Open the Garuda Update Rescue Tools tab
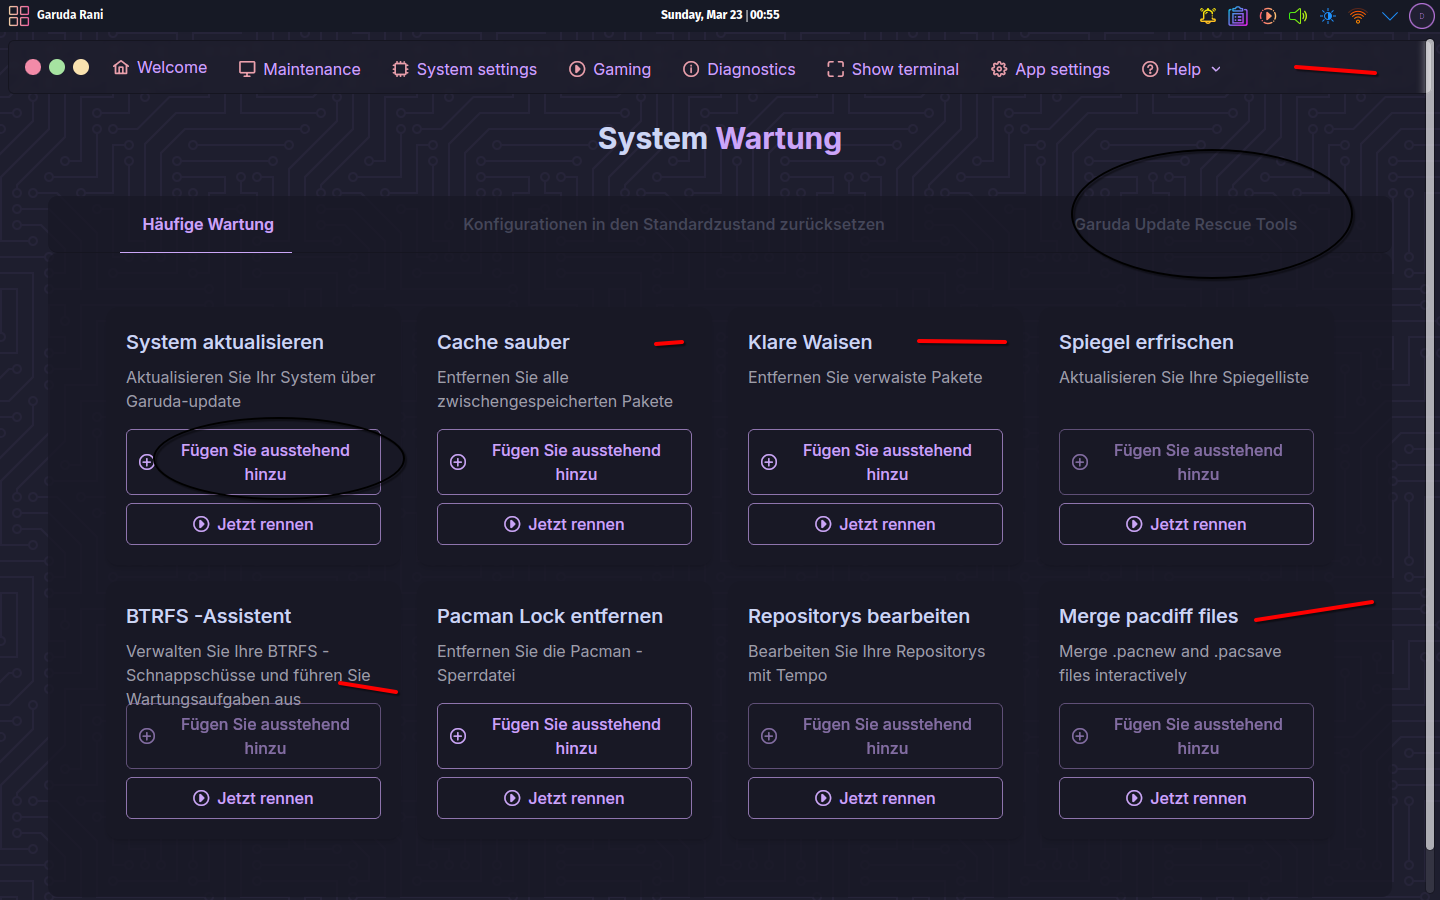The height and width of the screenshot is (900, 1440). click(x=1185, y=224)
